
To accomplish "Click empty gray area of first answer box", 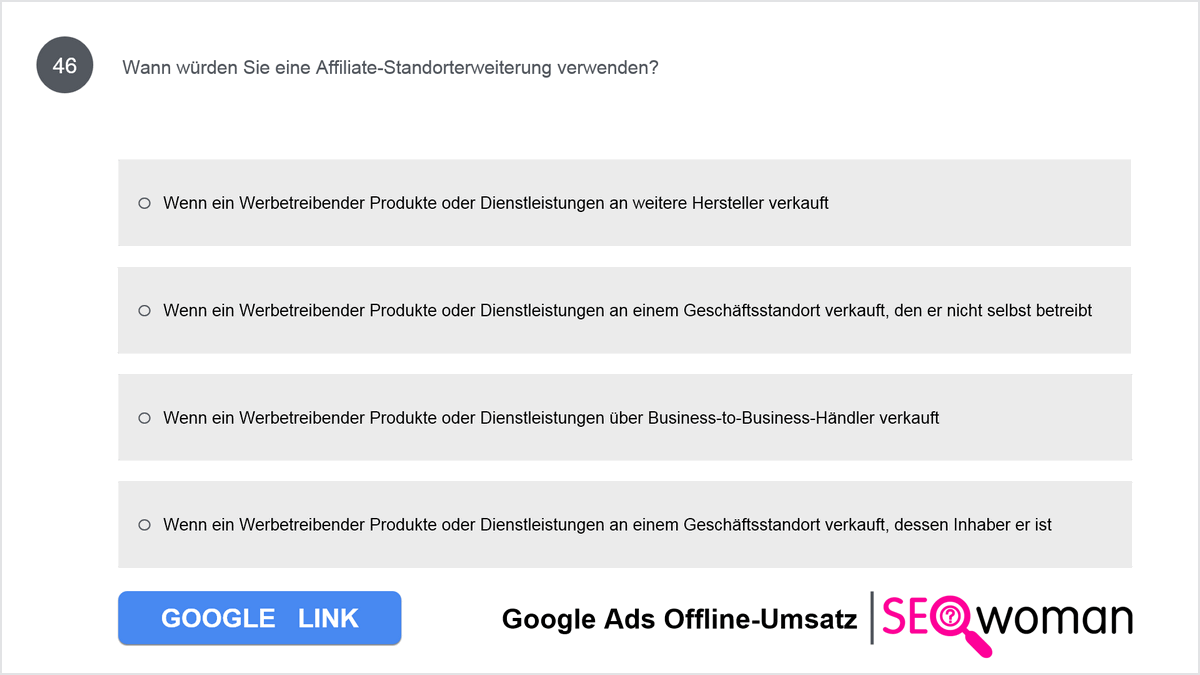I will (x=980, y=203).
